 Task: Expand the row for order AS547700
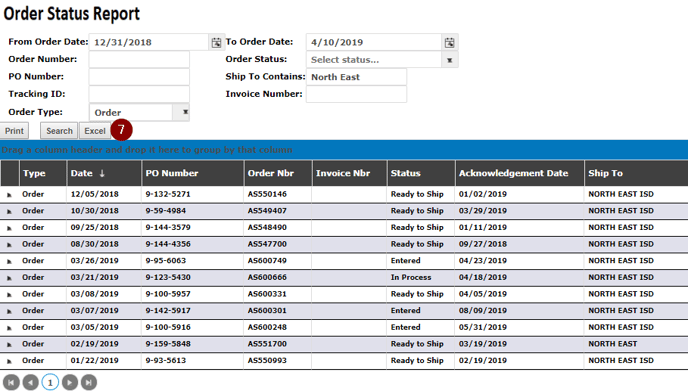[9, 245]
